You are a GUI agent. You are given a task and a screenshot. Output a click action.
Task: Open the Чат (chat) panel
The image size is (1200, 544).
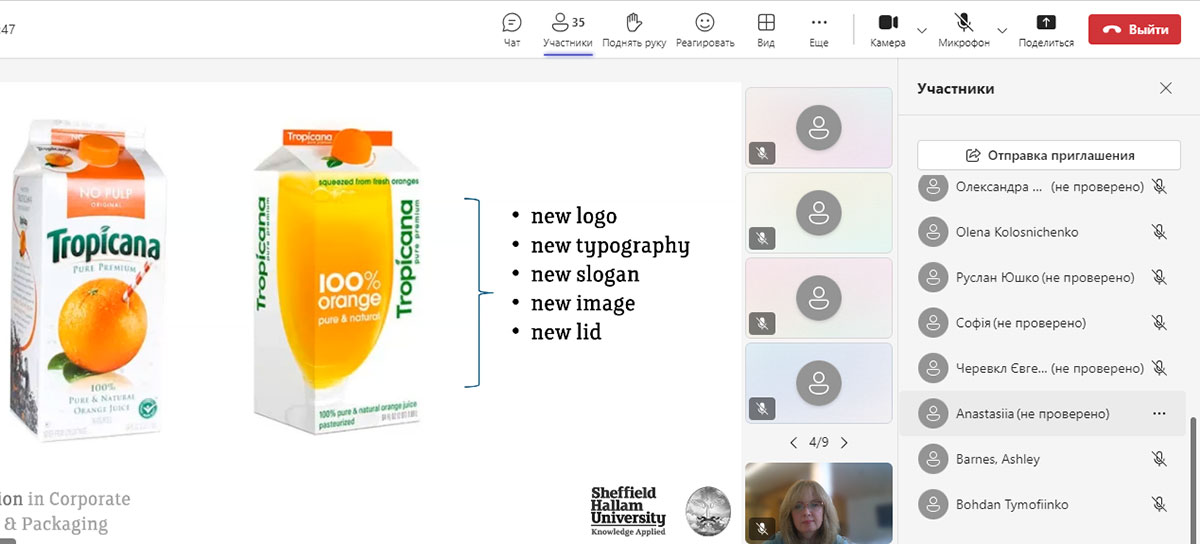[x=512, y=30]
